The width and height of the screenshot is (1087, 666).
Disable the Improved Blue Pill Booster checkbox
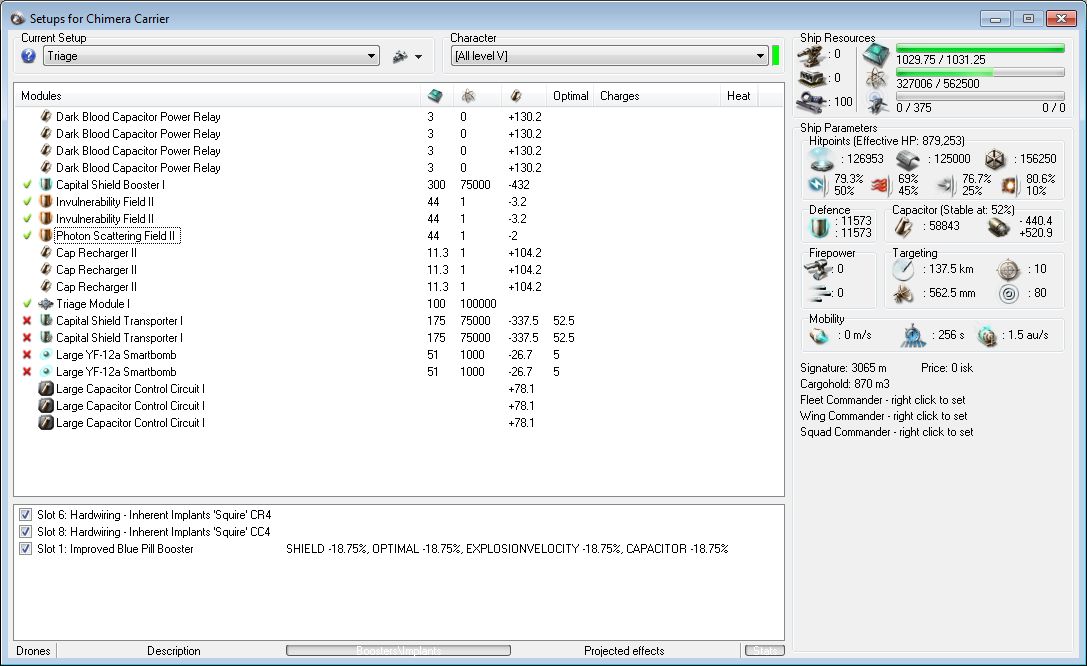[x=26, y=549]
